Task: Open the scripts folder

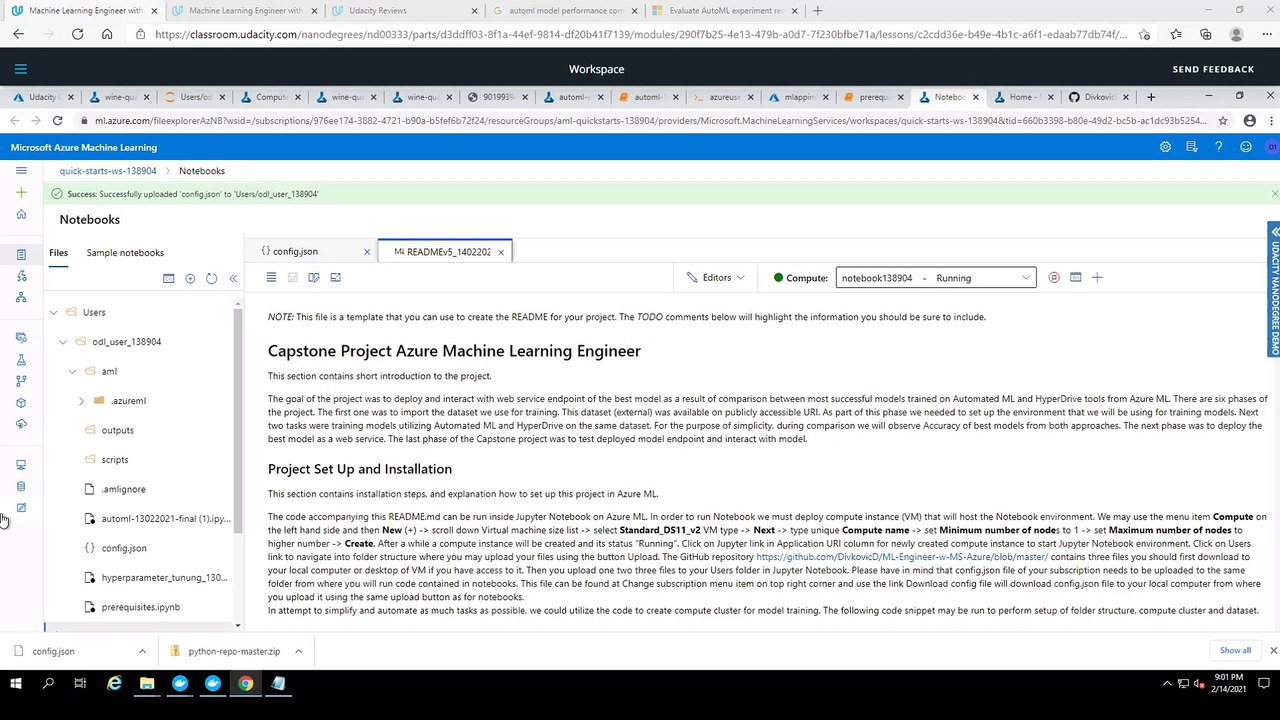Action: [x=115, y=460]
